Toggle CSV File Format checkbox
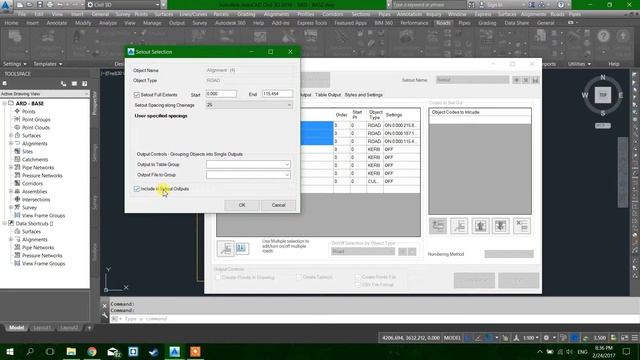The width and height of the screenshot is (640, 360). coord(358,284)
